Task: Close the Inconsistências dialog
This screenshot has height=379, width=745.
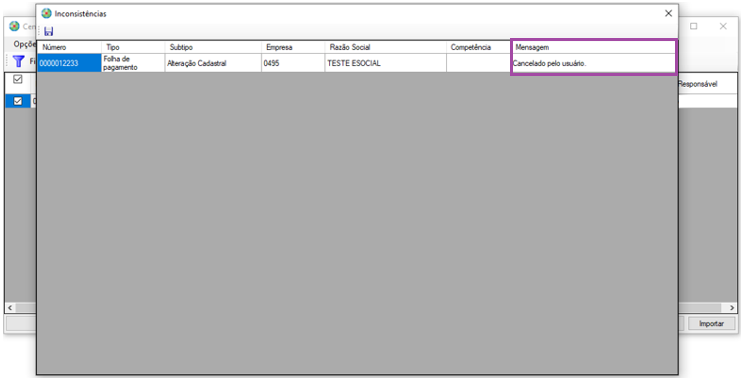Action: 668,13
